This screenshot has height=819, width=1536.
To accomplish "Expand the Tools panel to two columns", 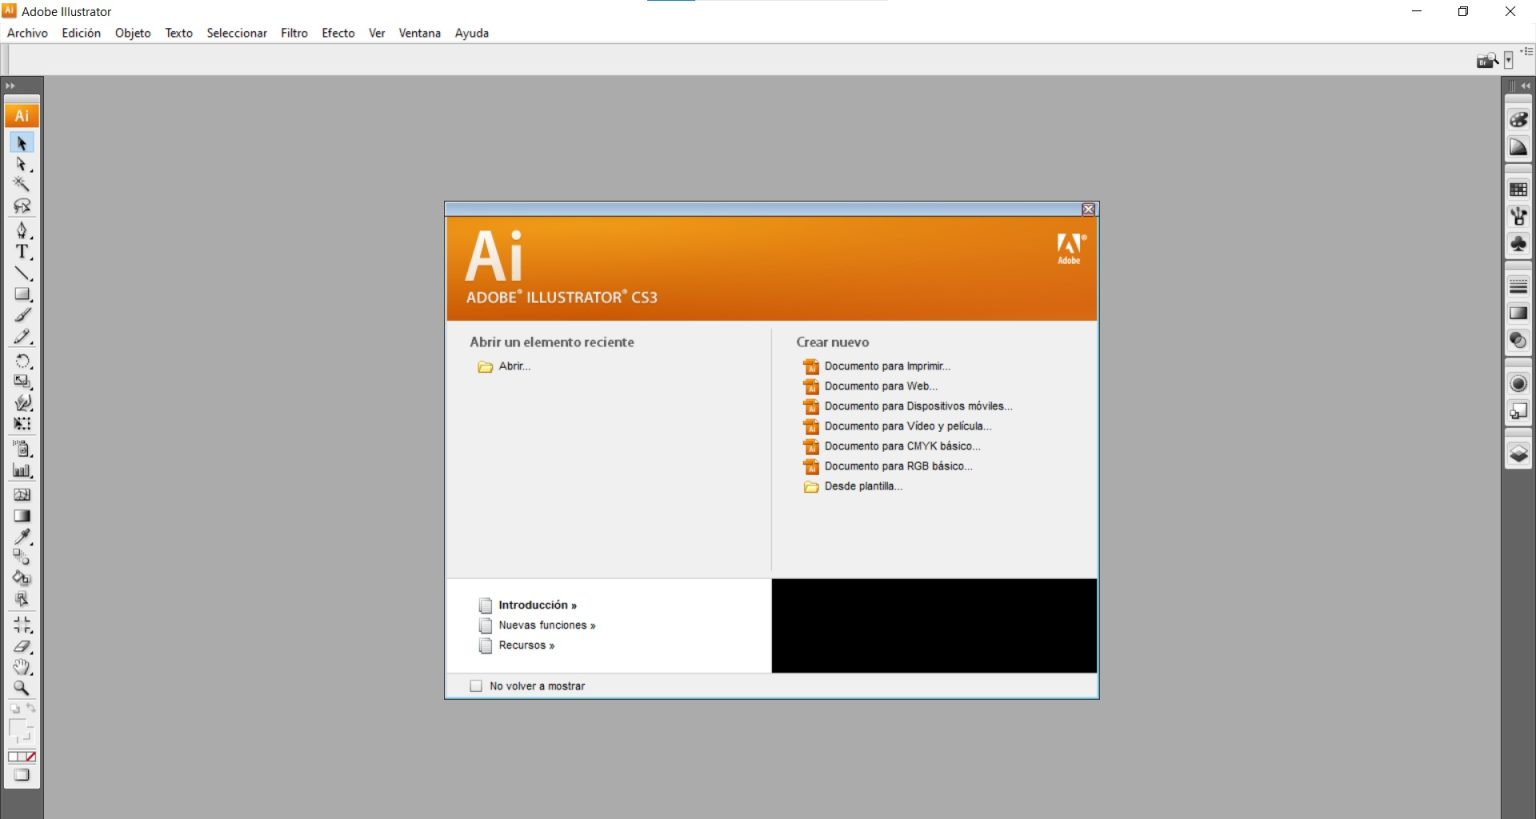I will point(11,86).
